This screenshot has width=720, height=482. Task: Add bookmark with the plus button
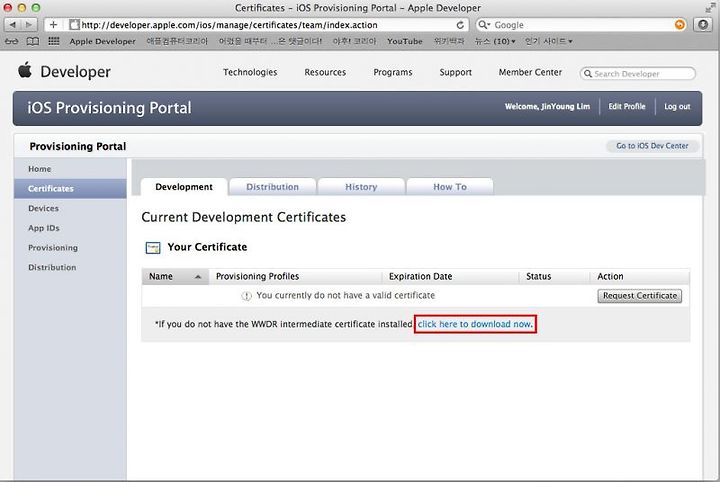click(x=53, y=25)
